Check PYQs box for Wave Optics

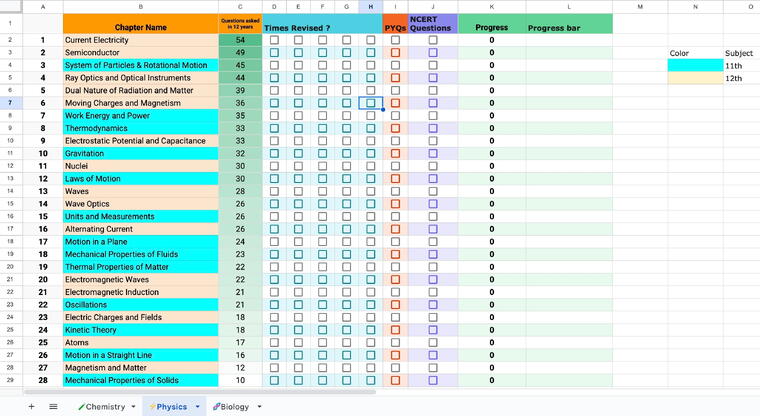click(395, 204)
